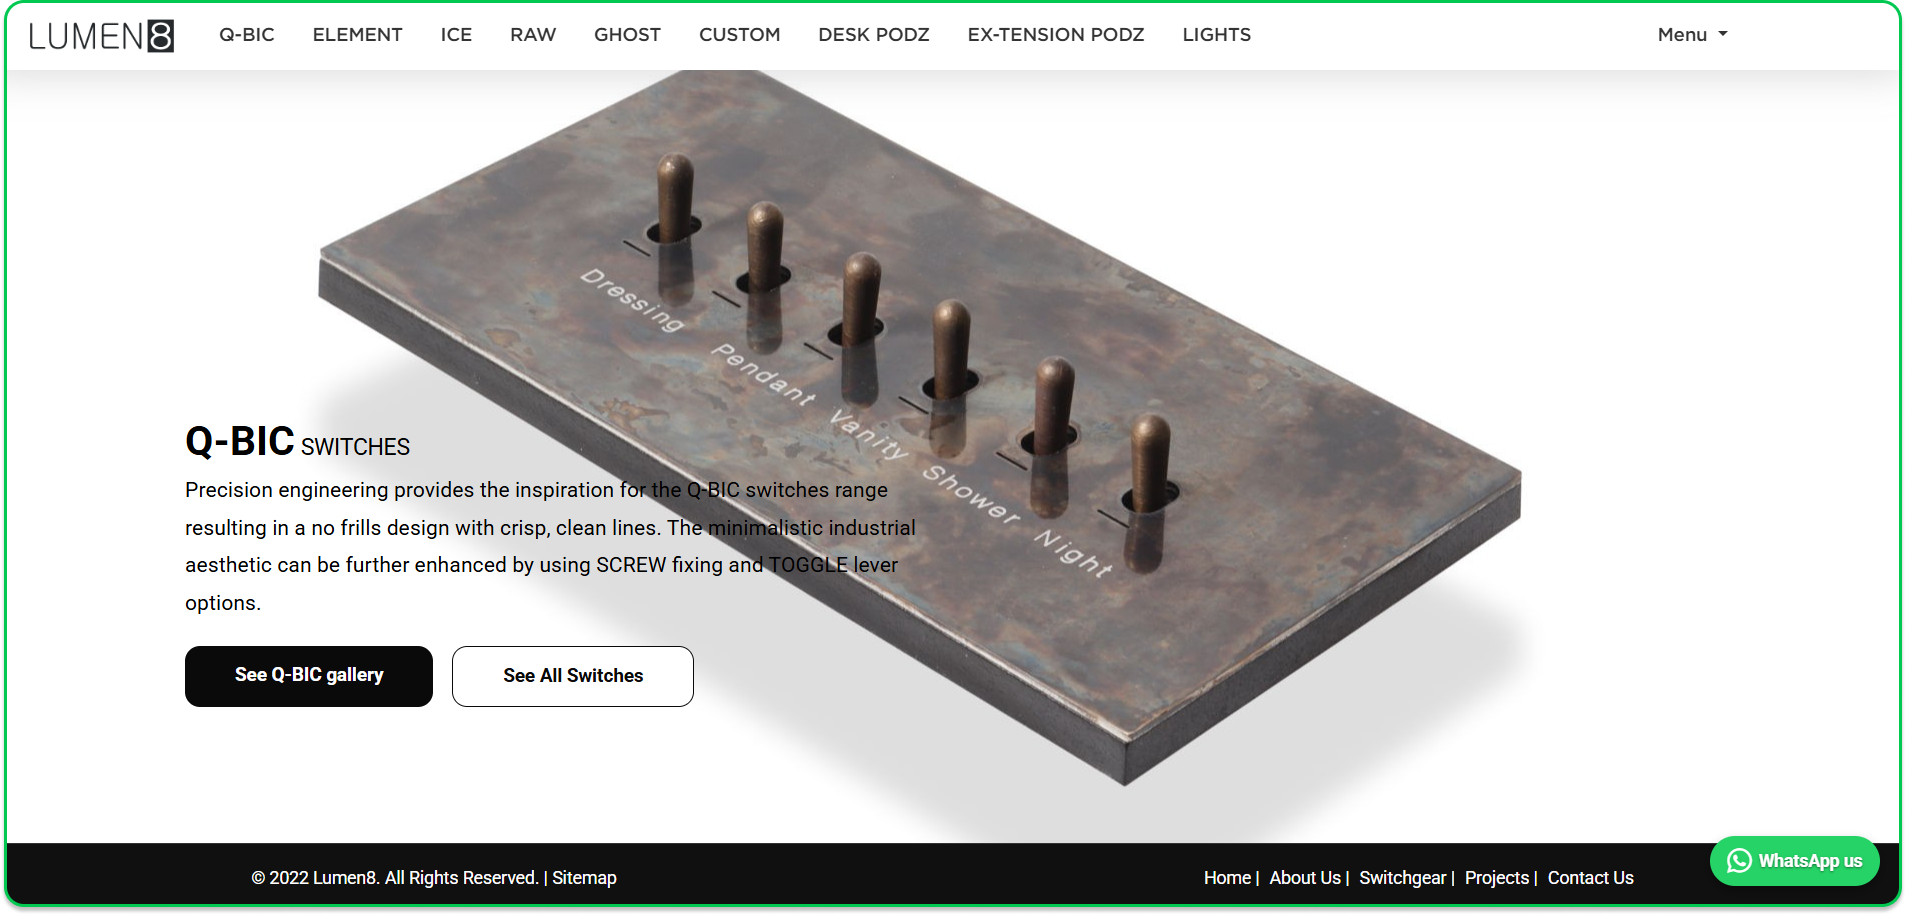
Task: Go to the ICE switches page
Action: point(456,35)
